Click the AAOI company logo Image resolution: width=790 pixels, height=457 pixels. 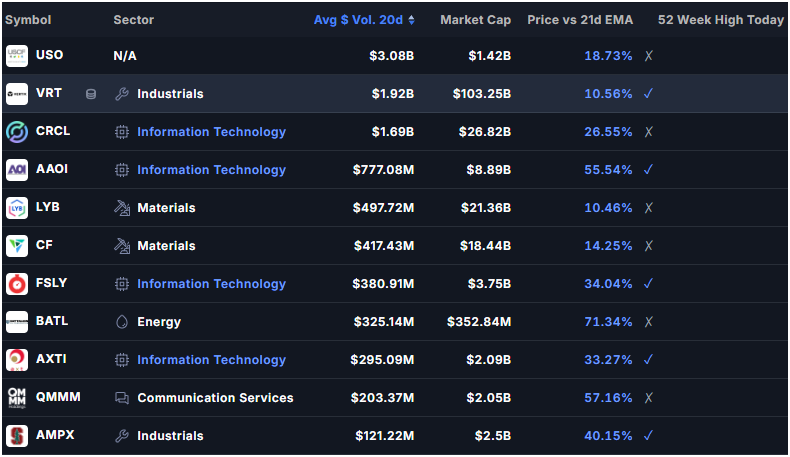click(x=17, y=170)
